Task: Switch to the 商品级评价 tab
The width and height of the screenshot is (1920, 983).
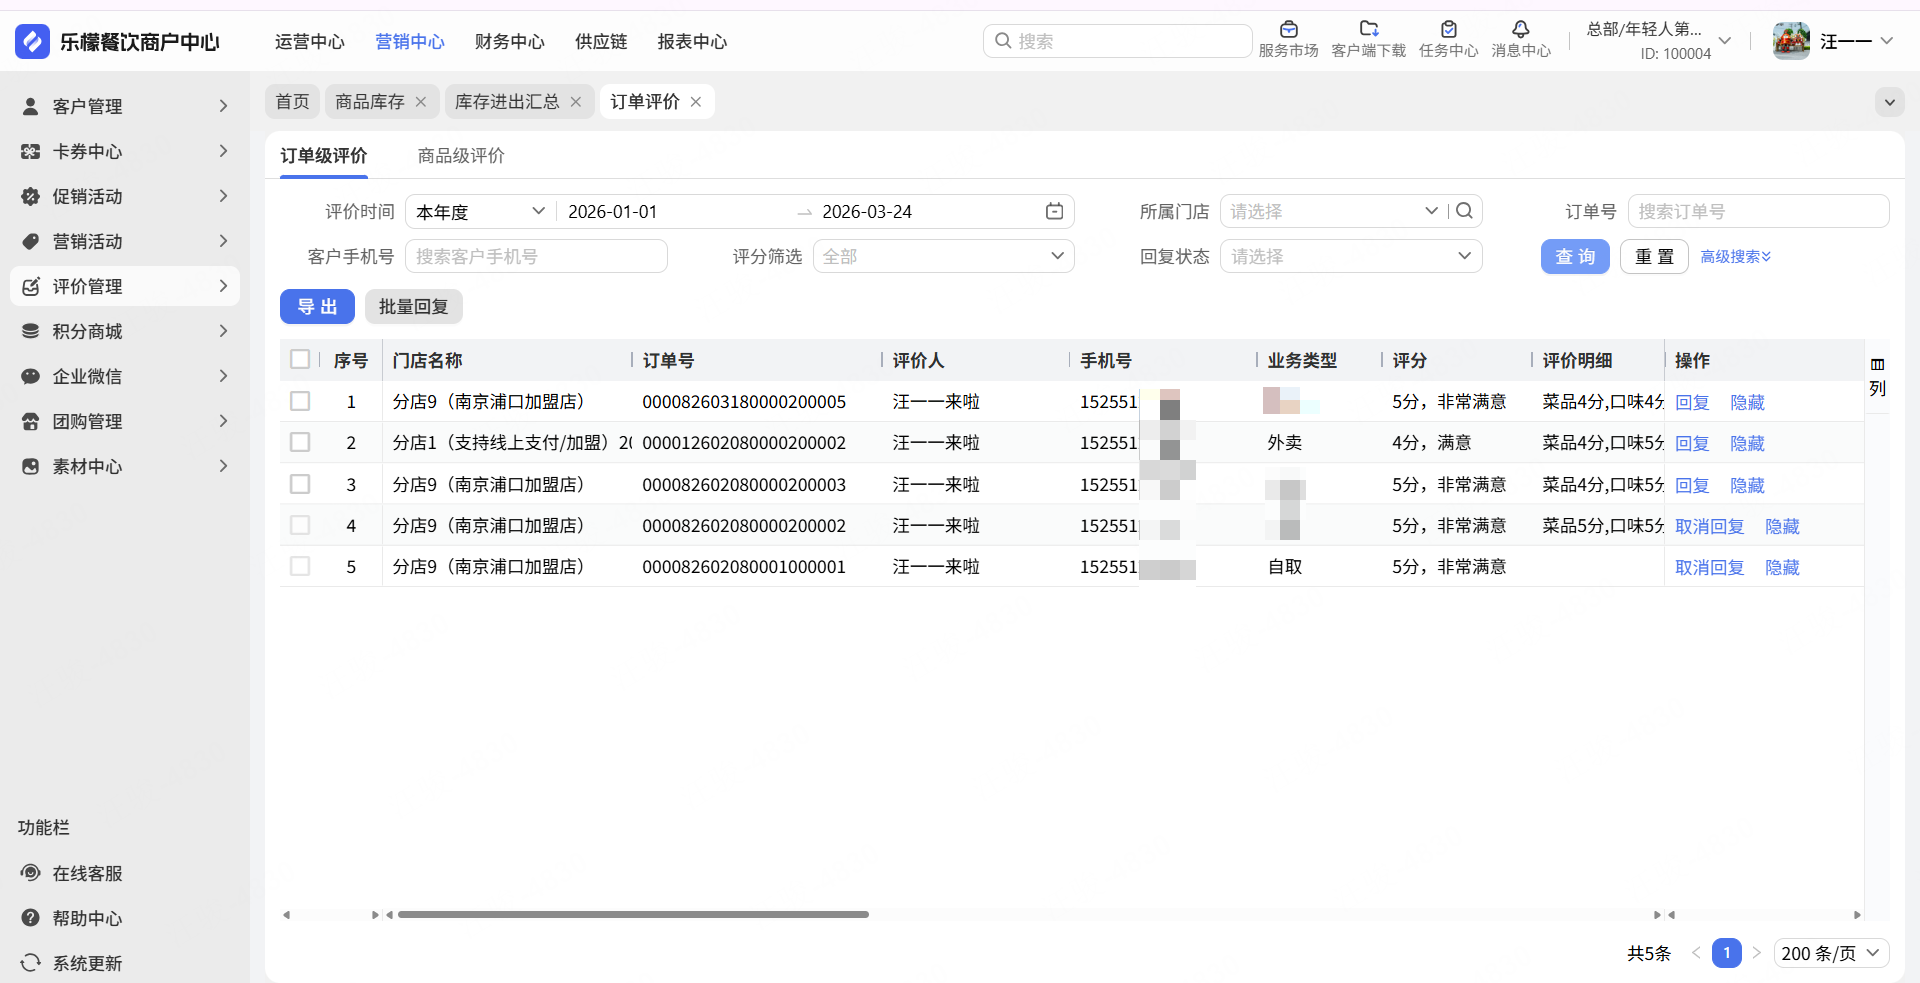Action: tap(461, 156)
